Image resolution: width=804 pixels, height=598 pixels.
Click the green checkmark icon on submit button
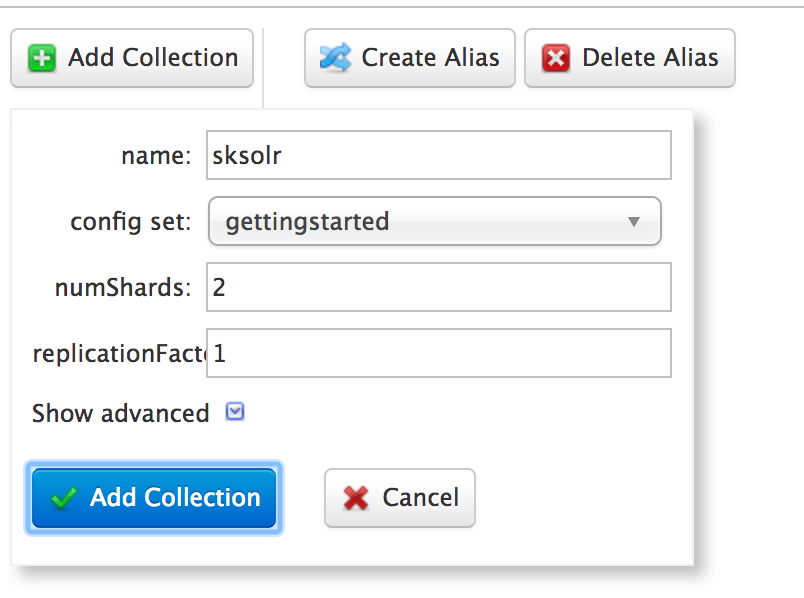coord(64,497)
